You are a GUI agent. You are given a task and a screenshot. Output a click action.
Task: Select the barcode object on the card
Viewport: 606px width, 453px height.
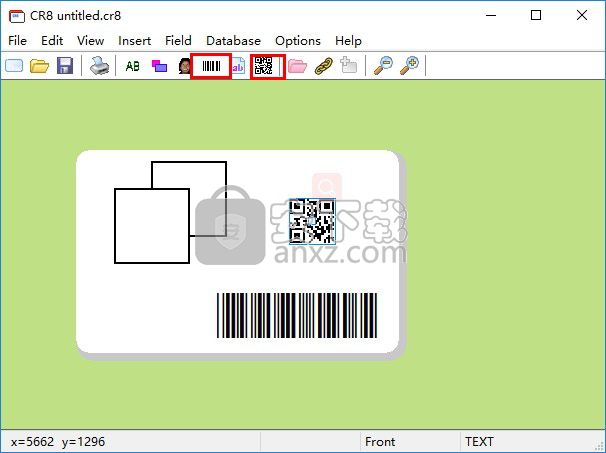click(297, 315)
